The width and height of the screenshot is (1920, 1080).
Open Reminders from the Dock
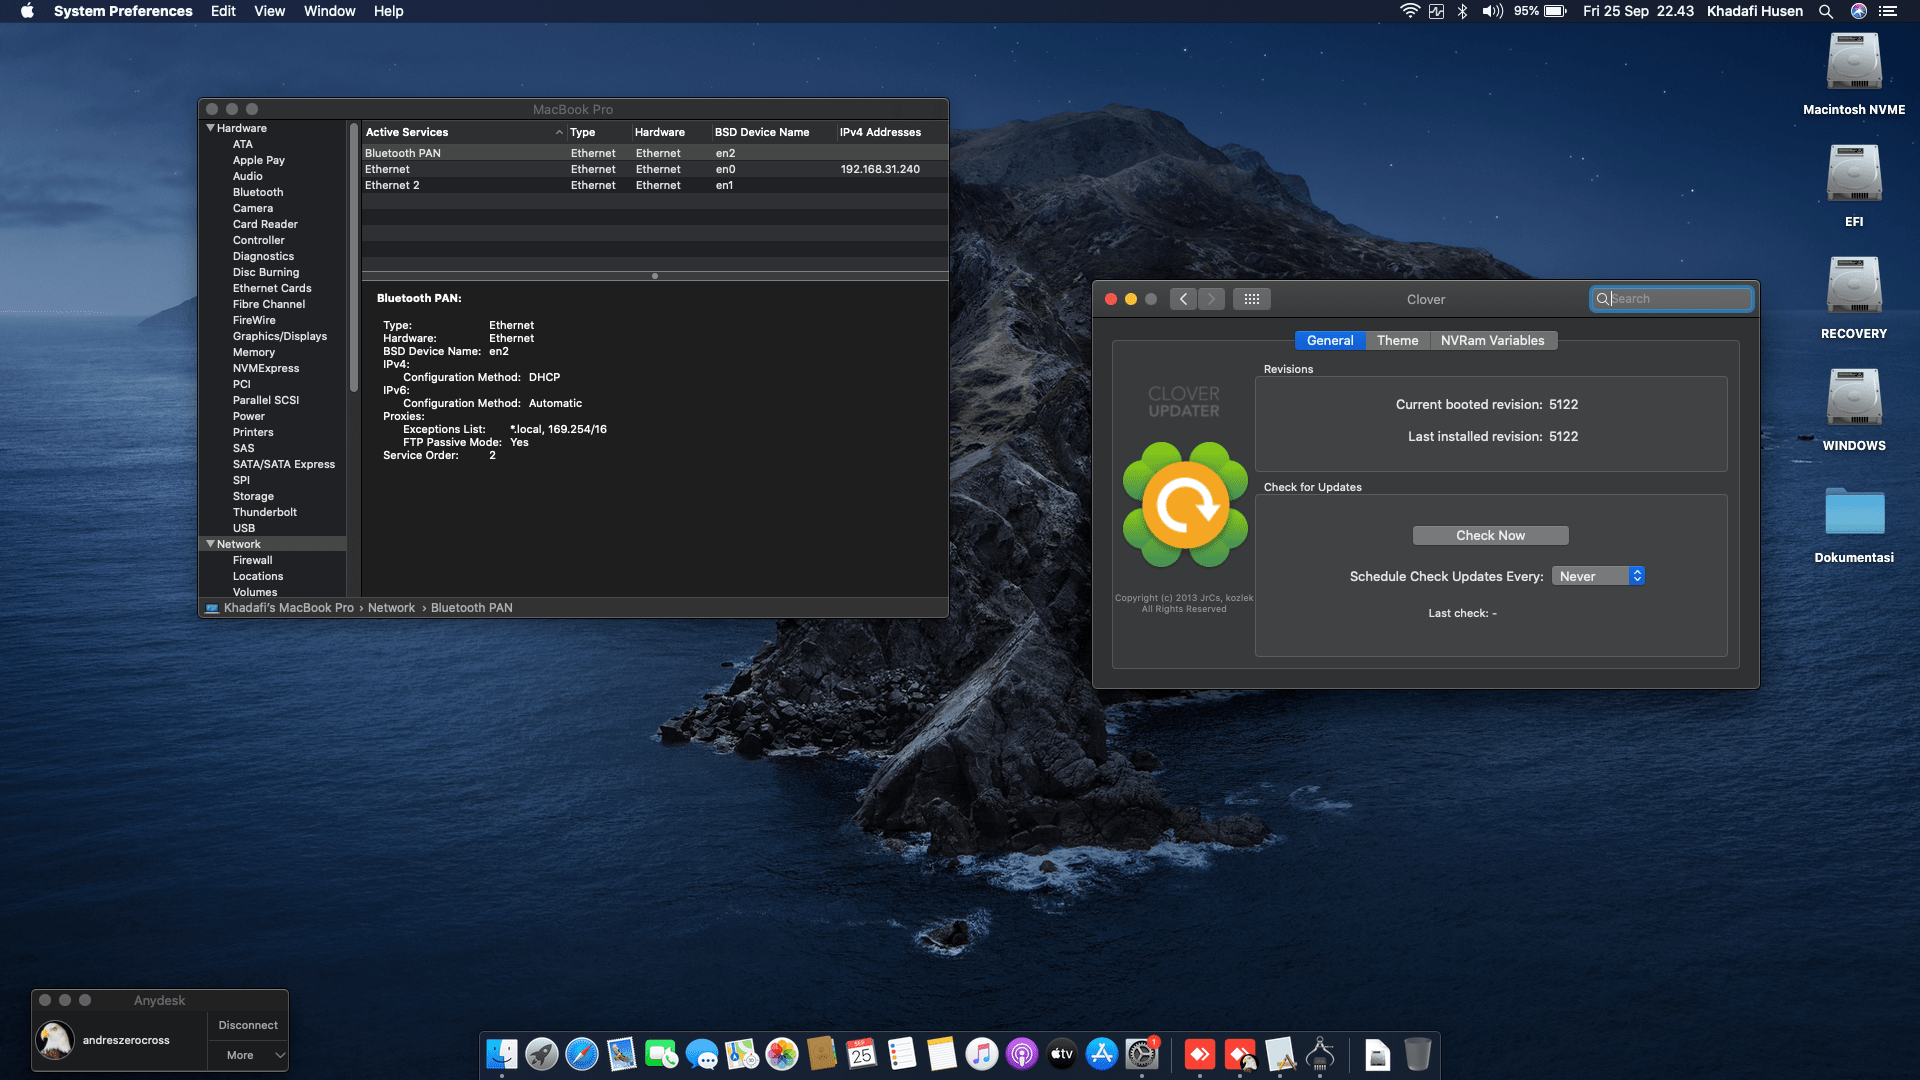[902, 1054]
